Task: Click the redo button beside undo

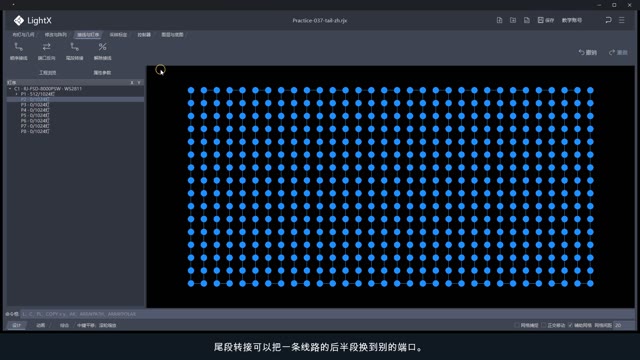Action: point(618,52)
